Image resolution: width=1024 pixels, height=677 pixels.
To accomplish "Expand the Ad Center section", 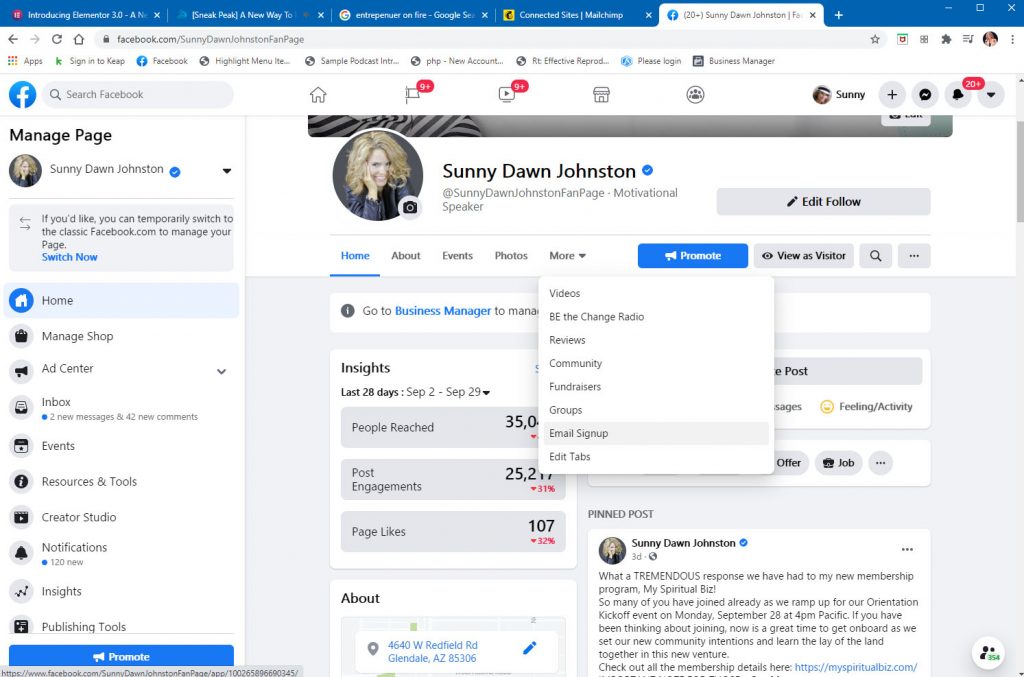I will (x=221, y=371).
